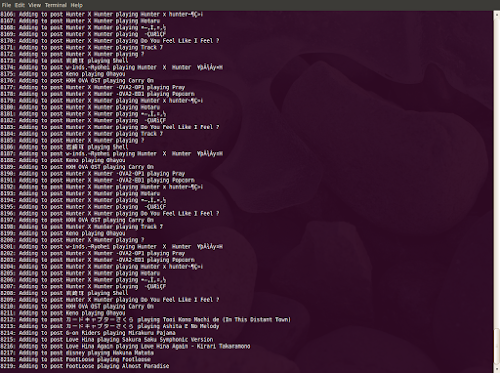Click line 8218 'FootLoose playing Footloose'
This screenshot has height=373, width=500.
[108, 359]
